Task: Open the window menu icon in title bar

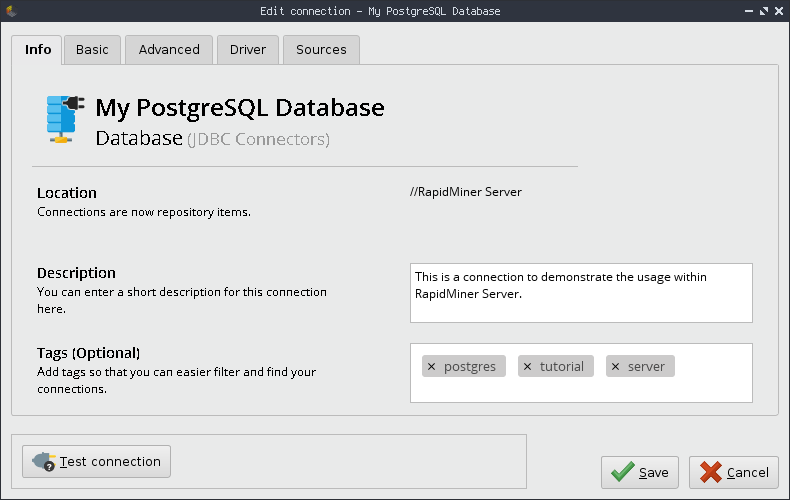Action: click(11, 11)
